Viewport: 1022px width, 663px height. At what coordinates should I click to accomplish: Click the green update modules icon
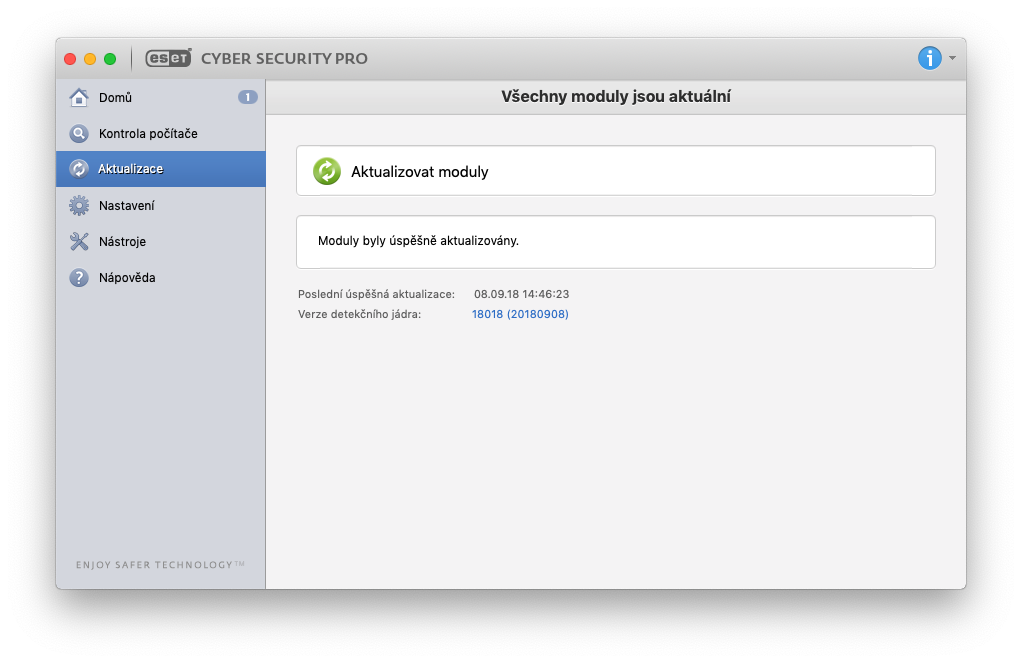tap(327, 171)
